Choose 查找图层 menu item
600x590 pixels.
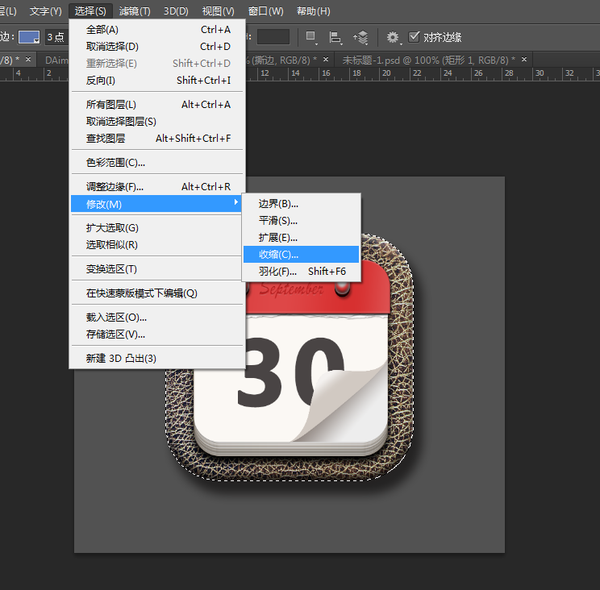(157, 138)
